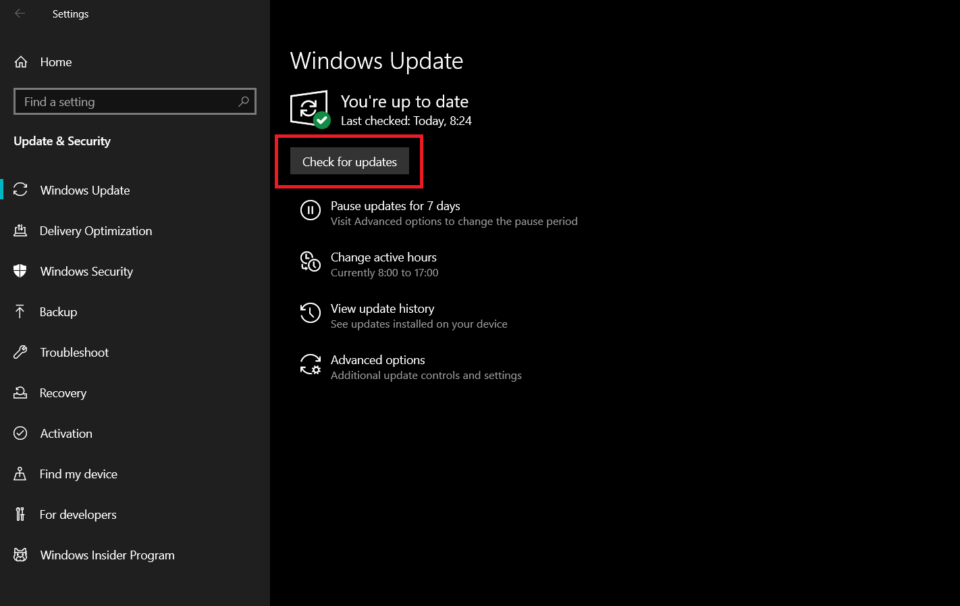Screen dimensions: 960x606
Task: Open the Troubleshoot settings page
Action: point(74,353)
